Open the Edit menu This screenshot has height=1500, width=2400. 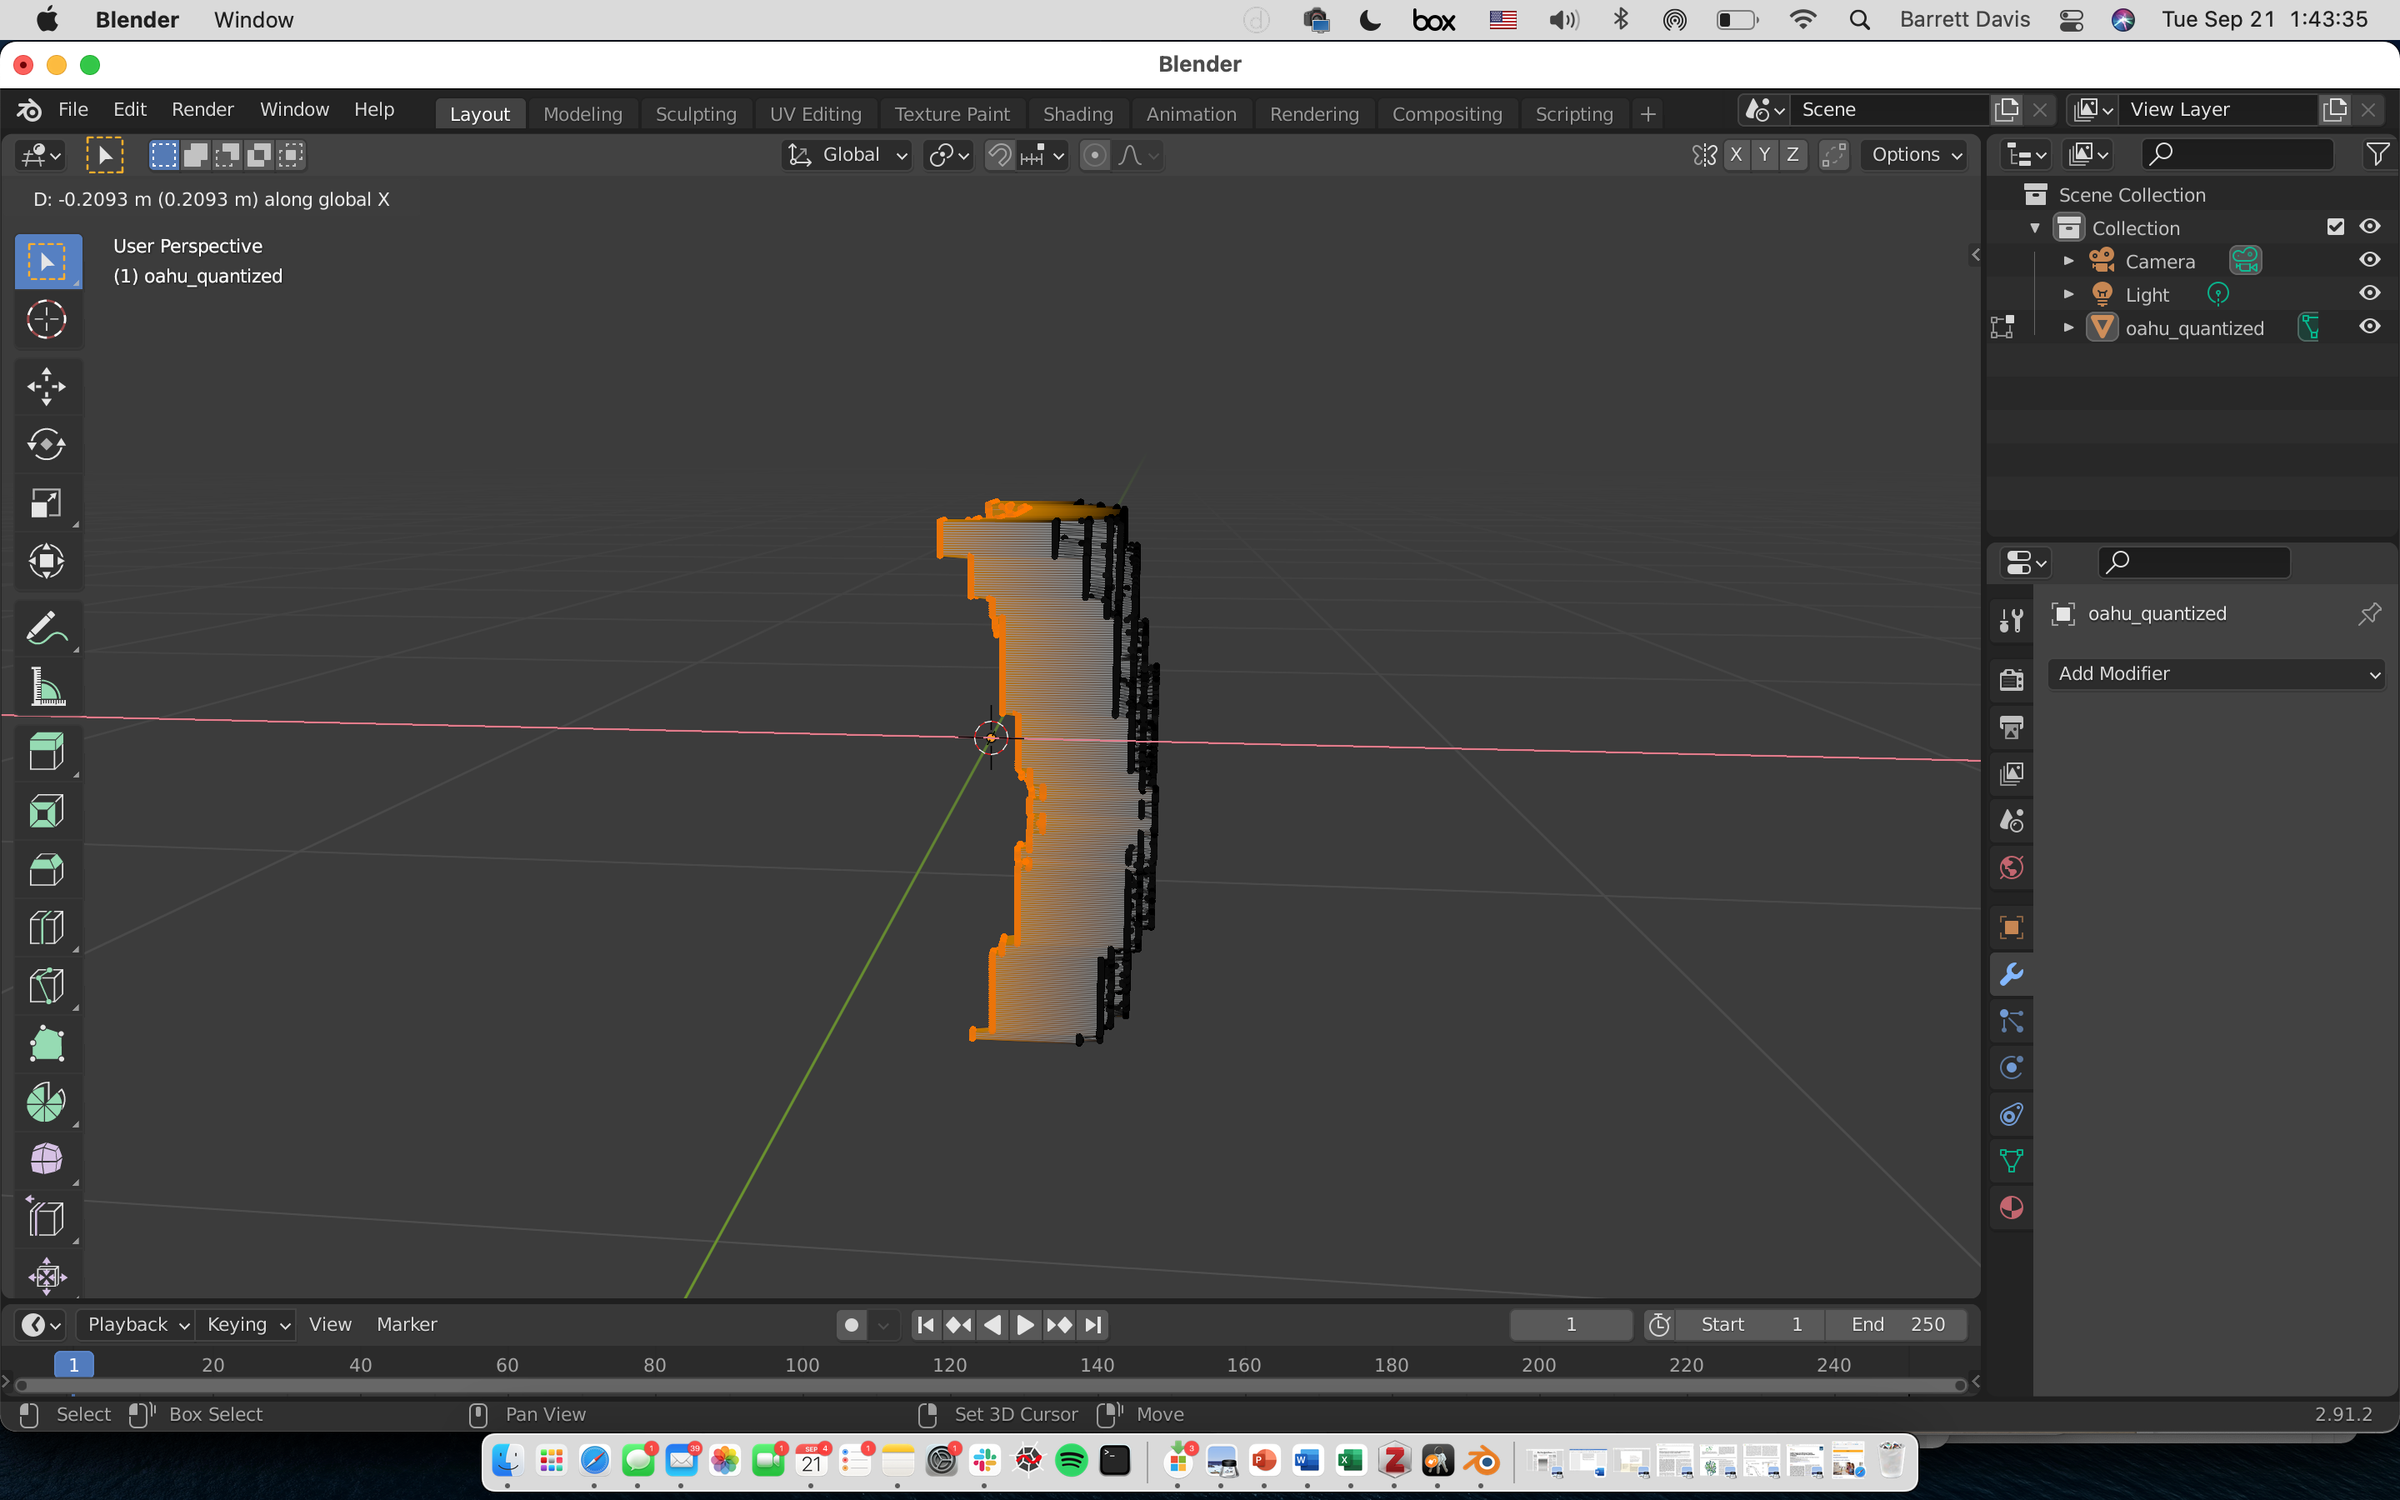point(130,109)
